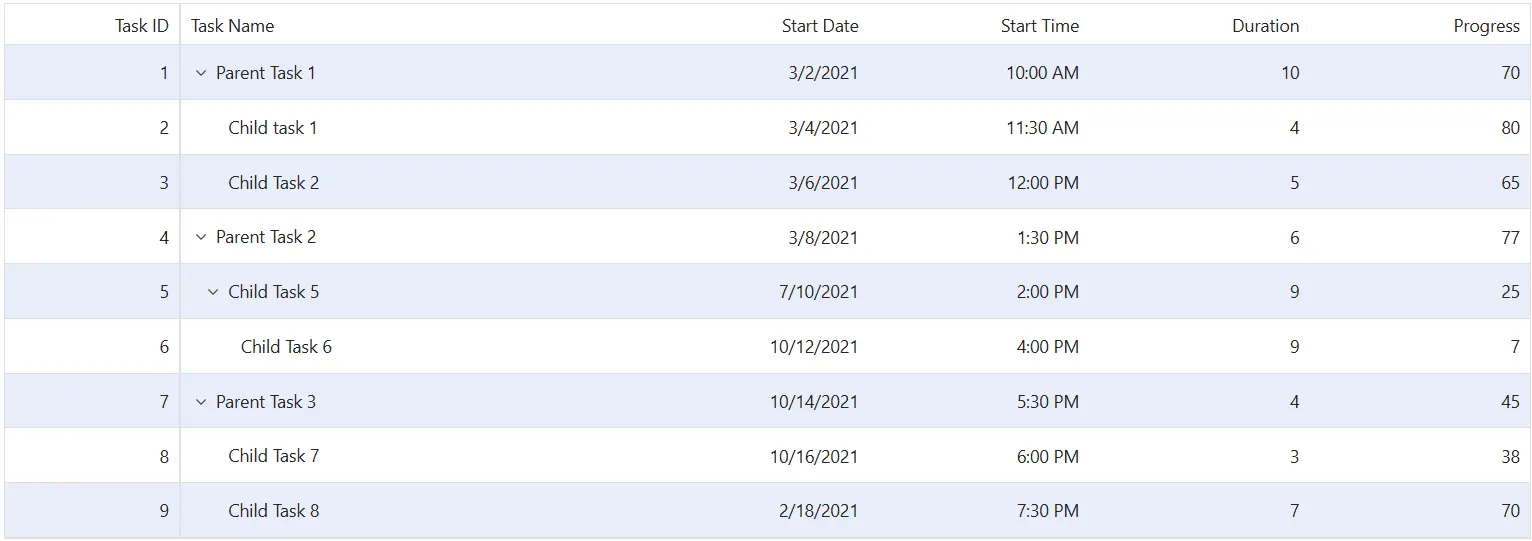Collapse Parent Task 1 row
The image size is (1532, 541).
point(200,73)
